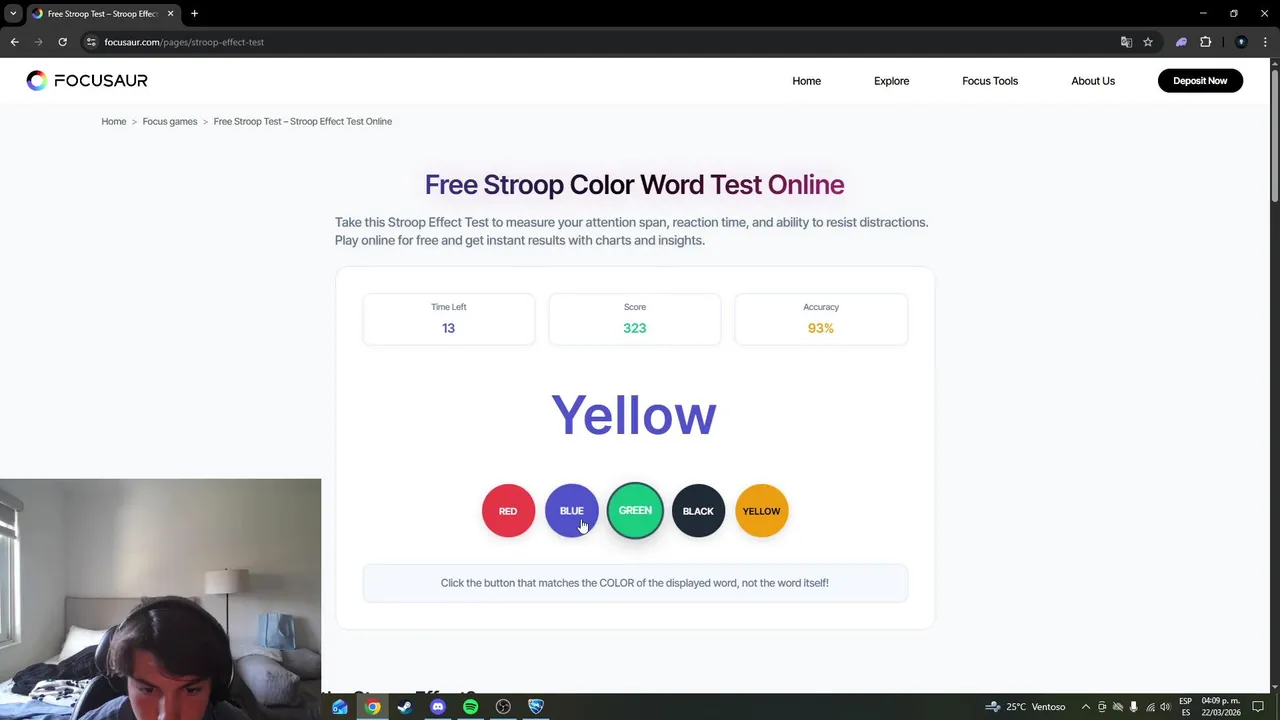Open Mail app in taskbar

click(340, 707)
